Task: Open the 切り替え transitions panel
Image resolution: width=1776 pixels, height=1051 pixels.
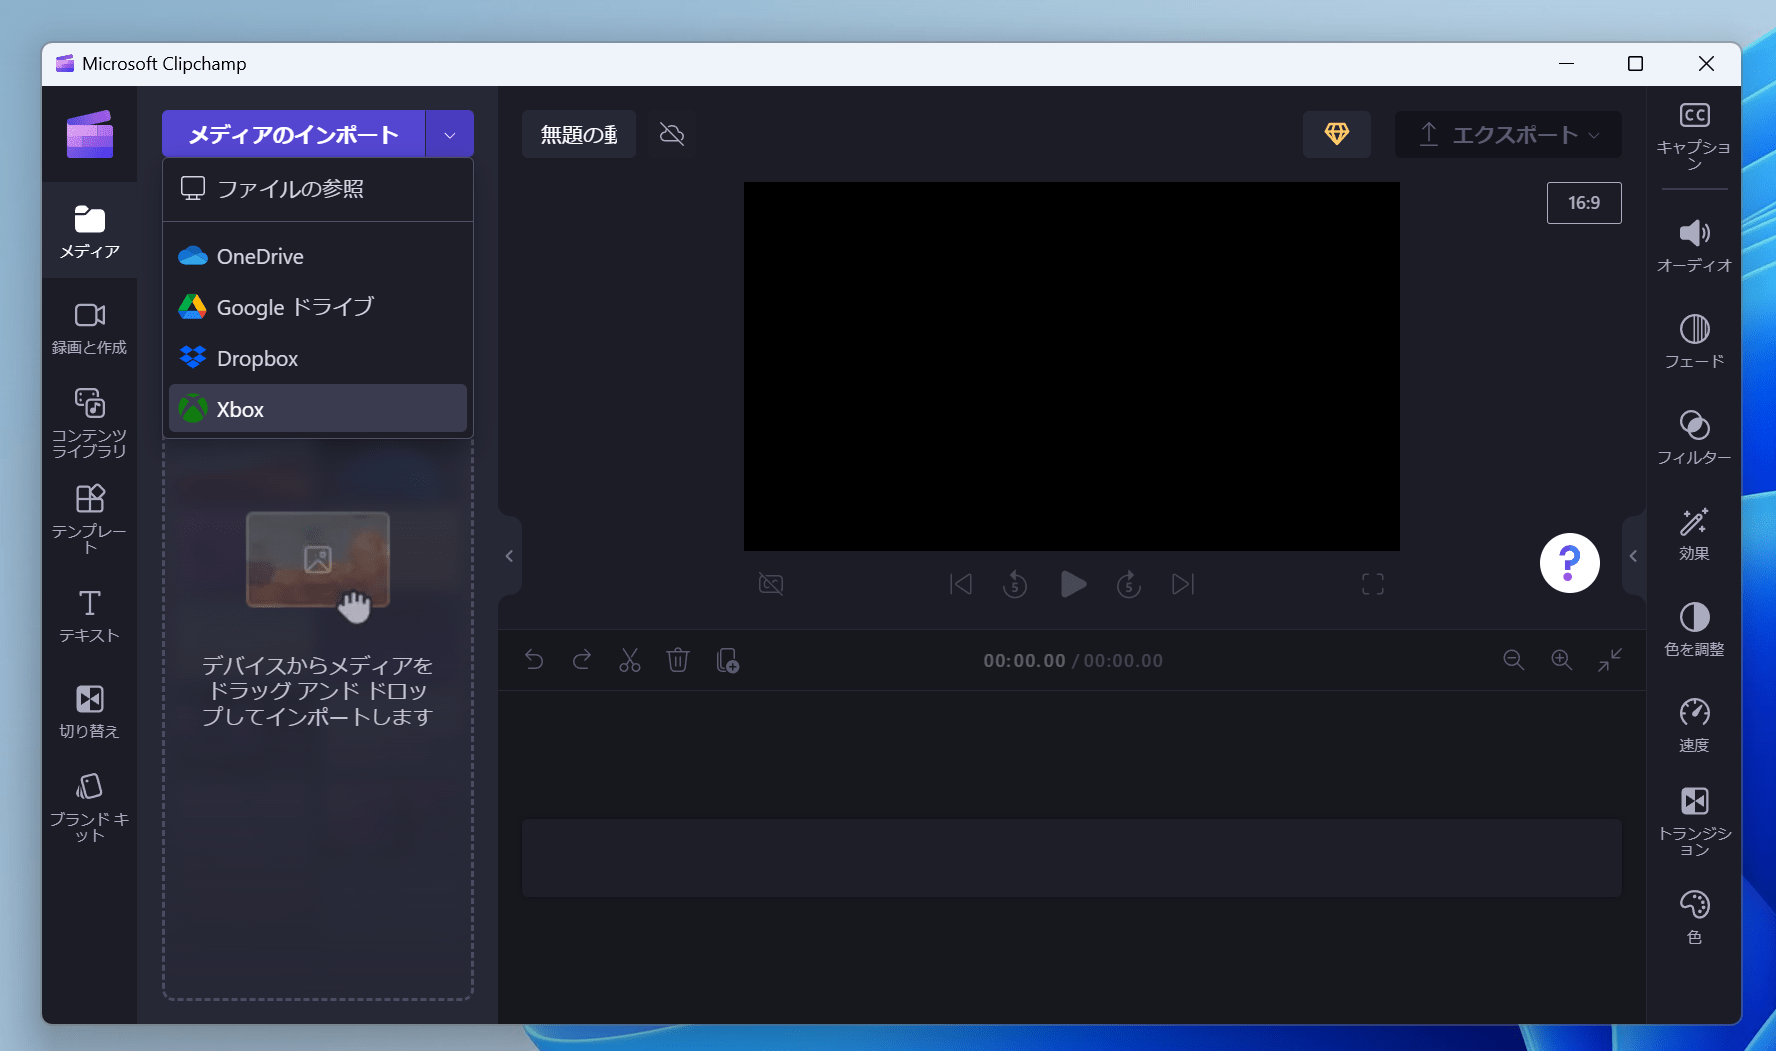Action: [90, 711]
